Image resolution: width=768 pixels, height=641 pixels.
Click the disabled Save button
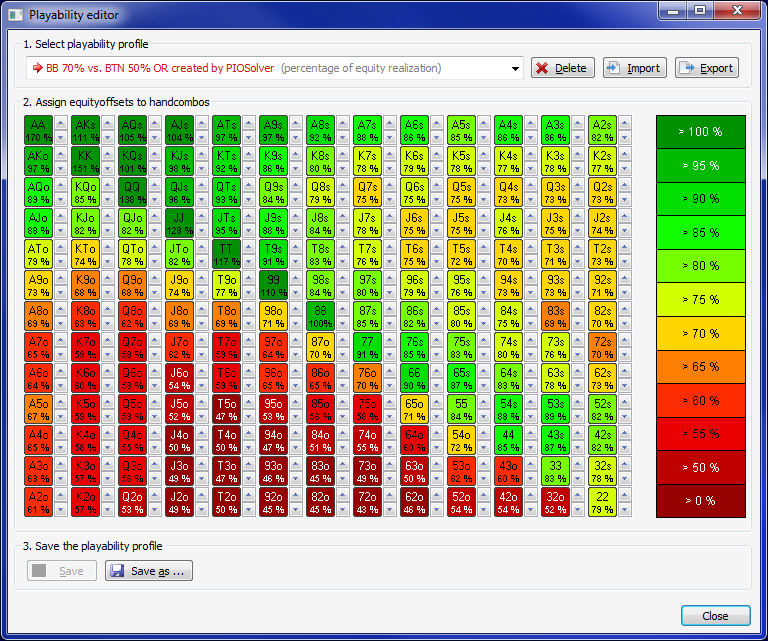coord(62,571)
